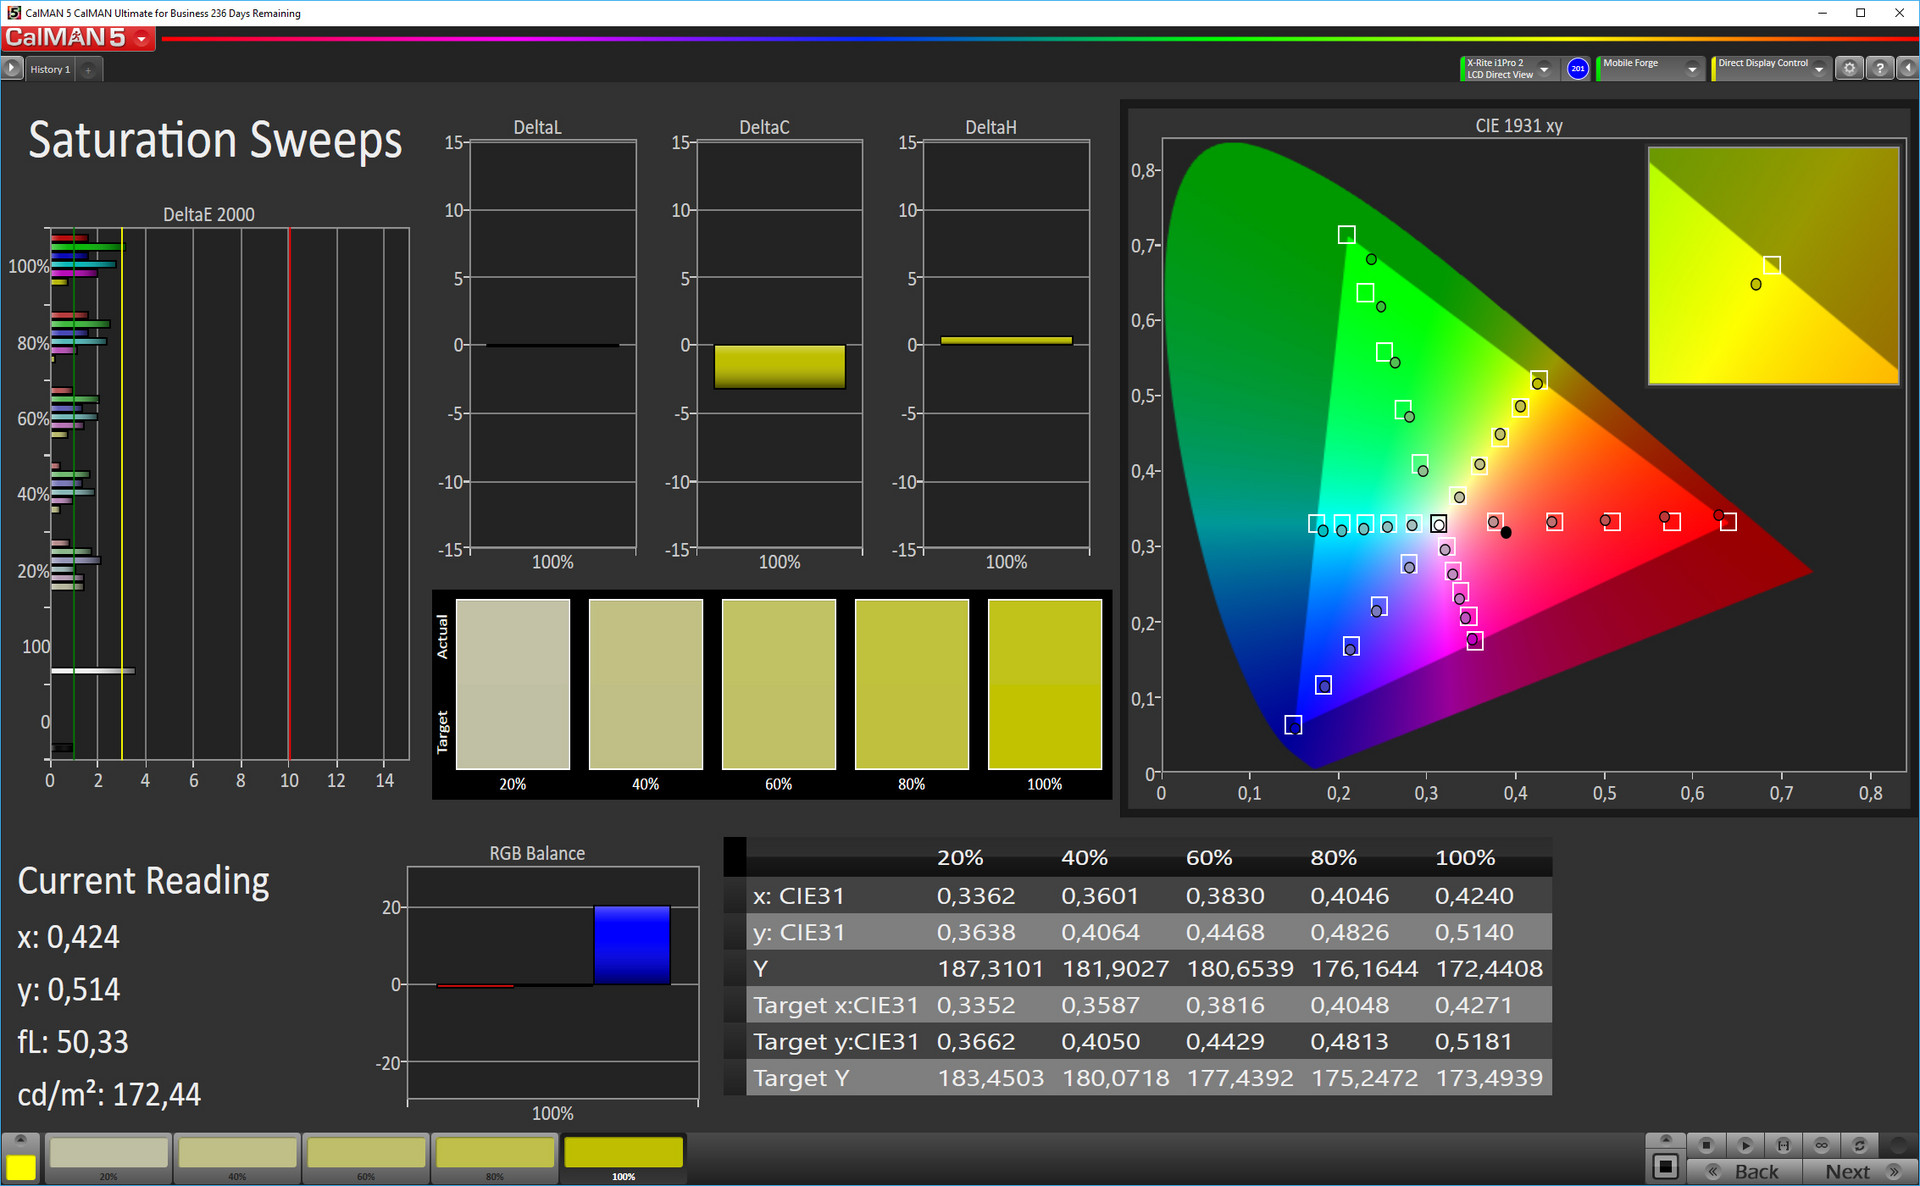
Task: Click the blue primary target square on CIE chart
Action: click(1293, 725)
